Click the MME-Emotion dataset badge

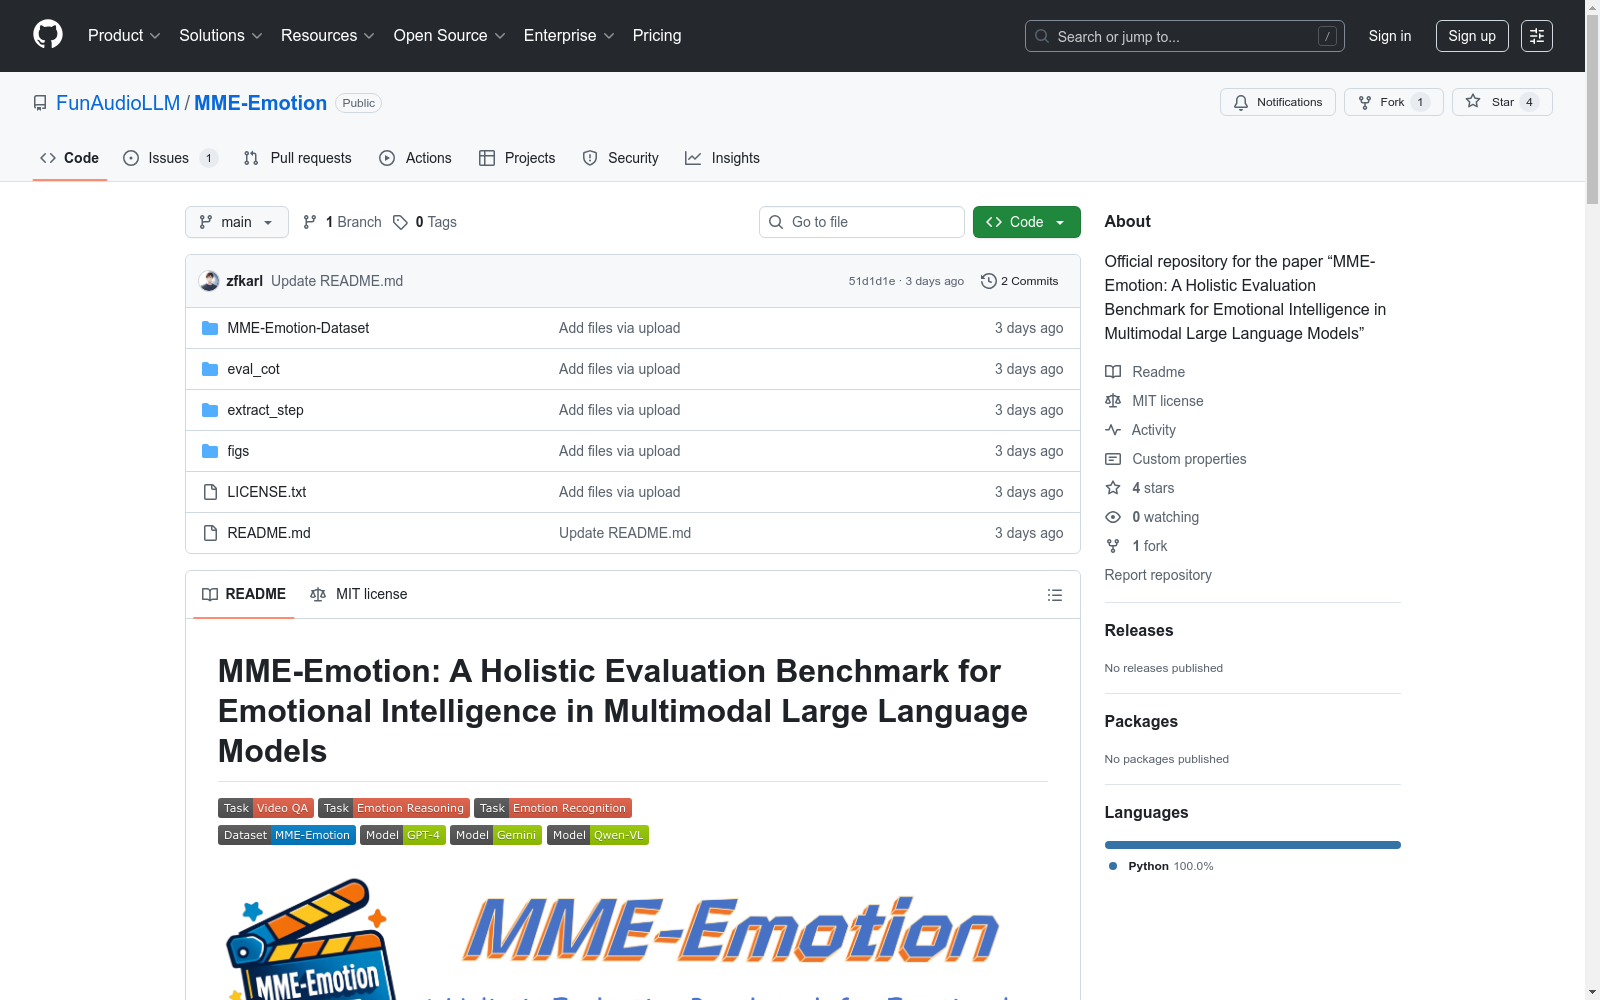click(x=287, y=835)
